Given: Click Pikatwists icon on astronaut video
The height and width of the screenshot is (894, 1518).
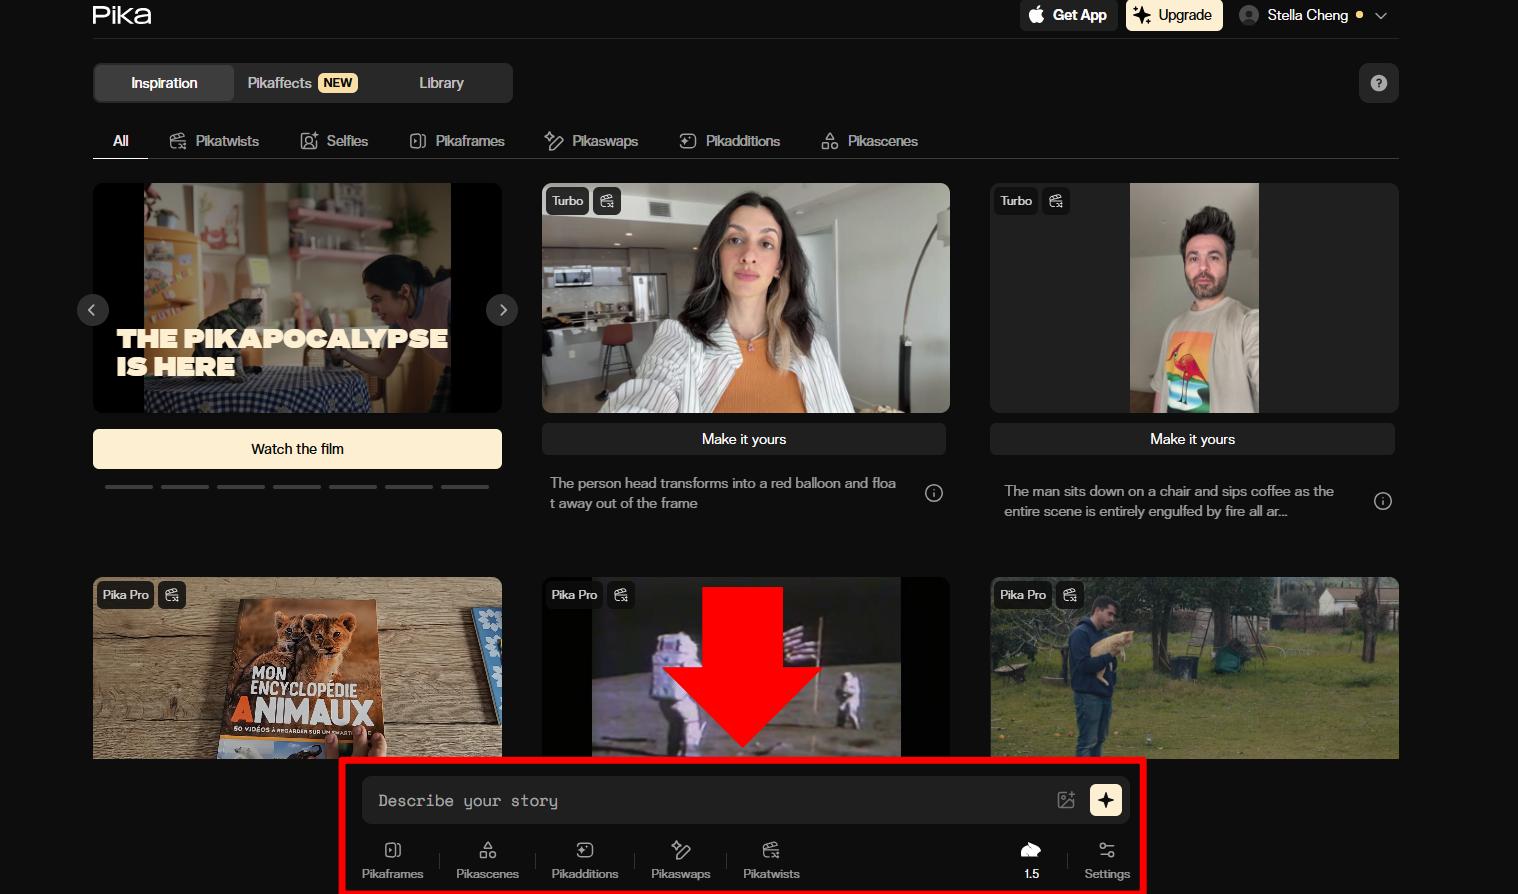Looking at the screenshot, I should click(621, 595).
